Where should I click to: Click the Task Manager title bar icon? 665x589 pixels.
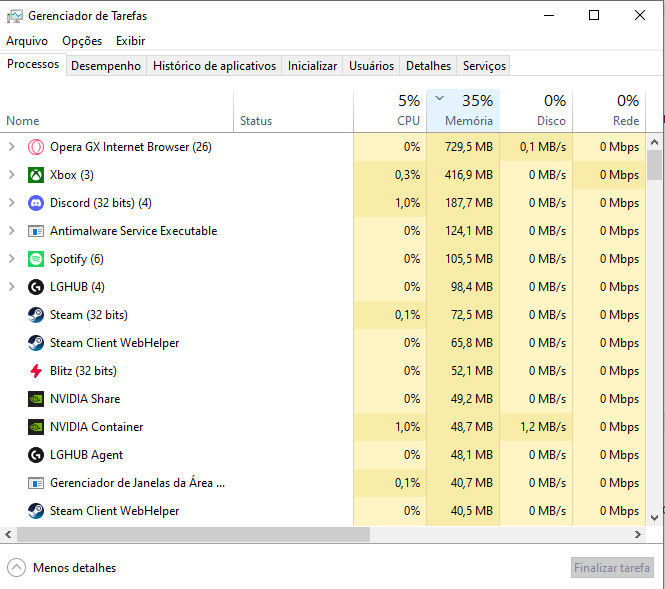(14, 16)
